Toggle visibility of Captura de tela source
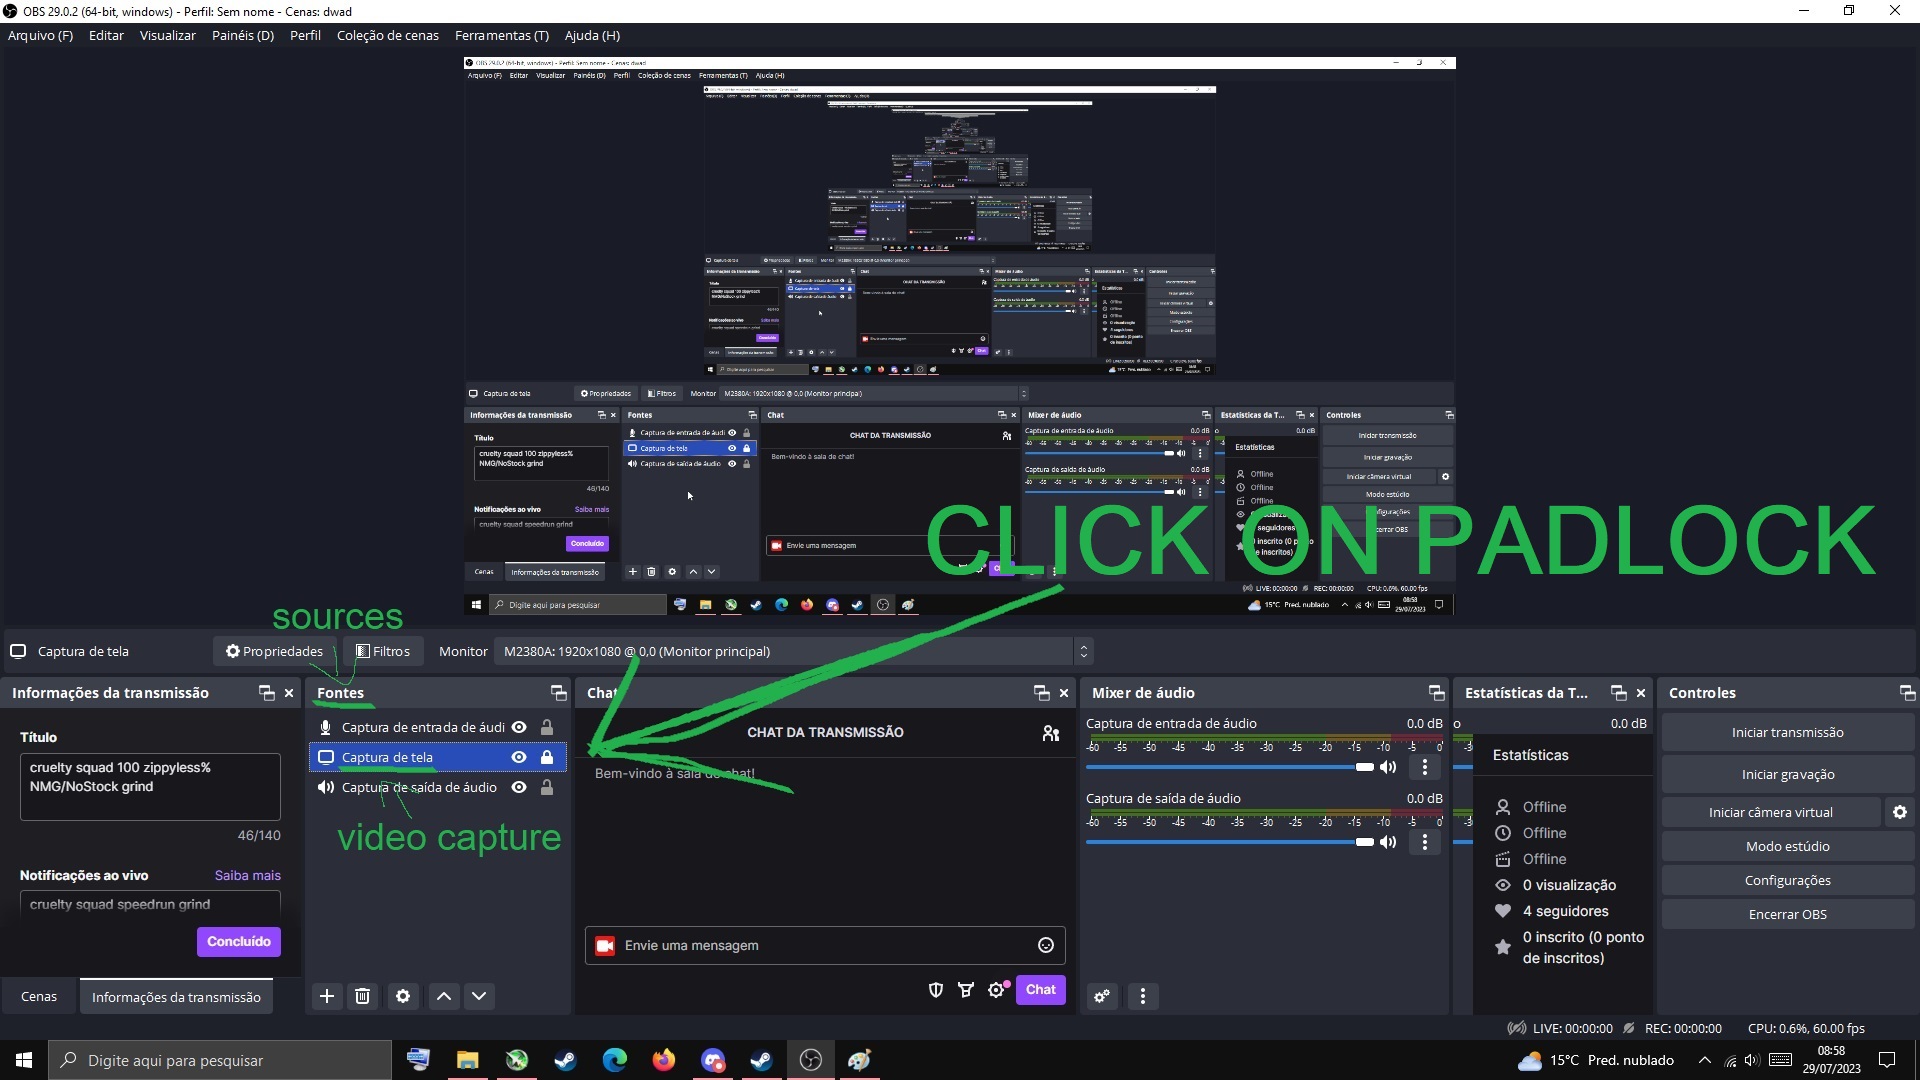Screen dimensions: 1920x1080 [x=519, y=757]
